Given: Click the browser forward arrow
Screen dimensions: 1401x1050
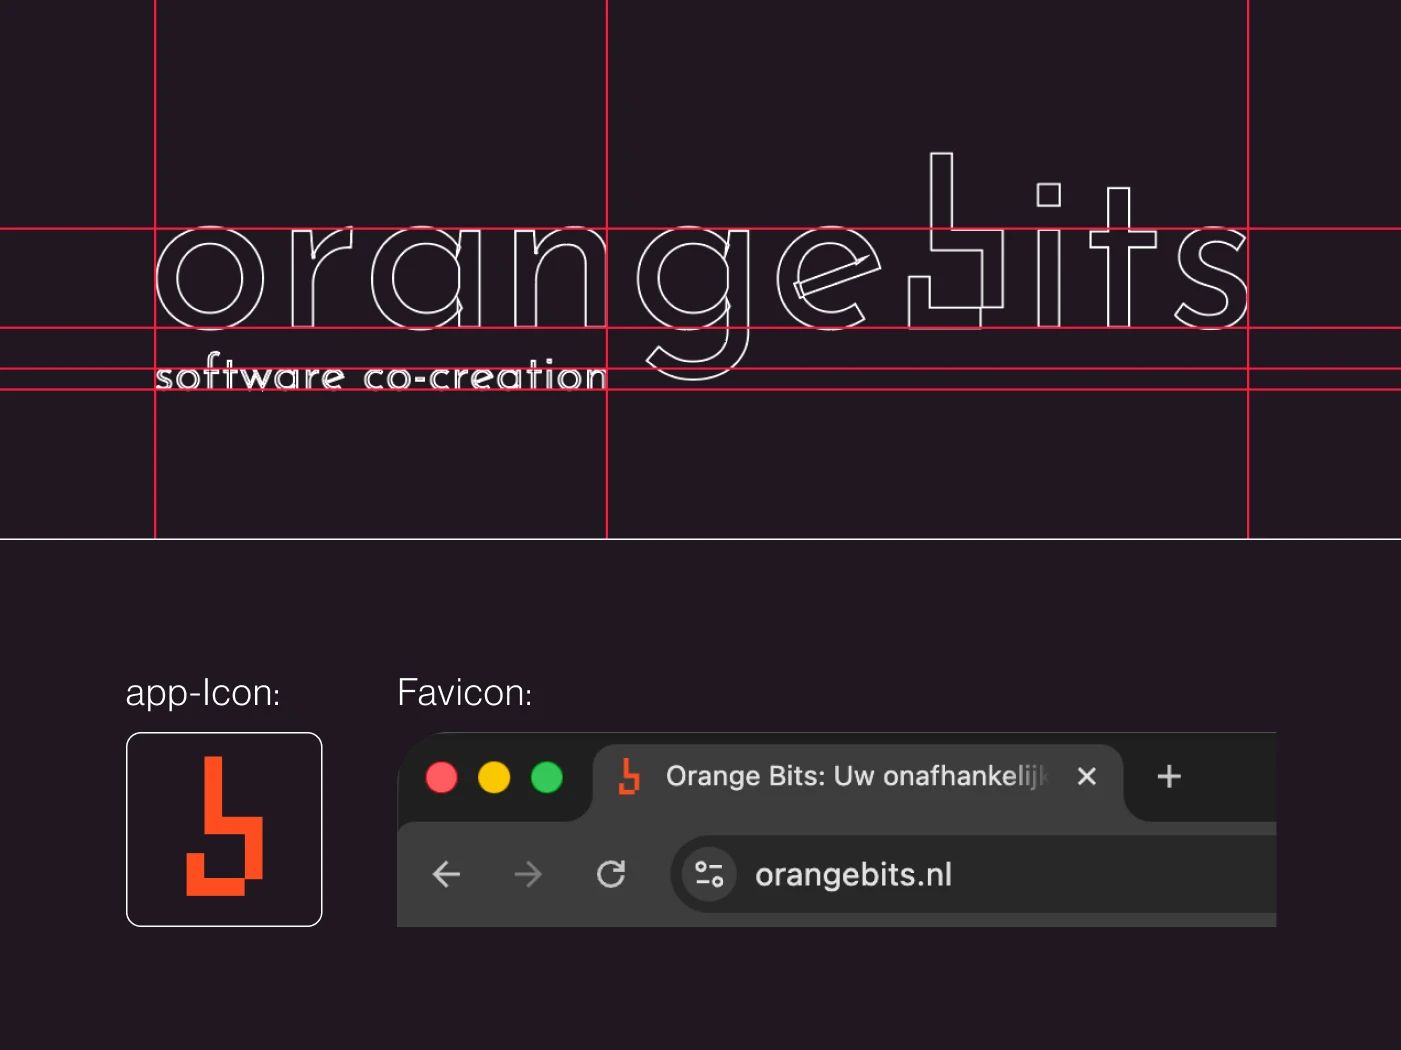Looking at the screenshot, I should click(528, 875).
